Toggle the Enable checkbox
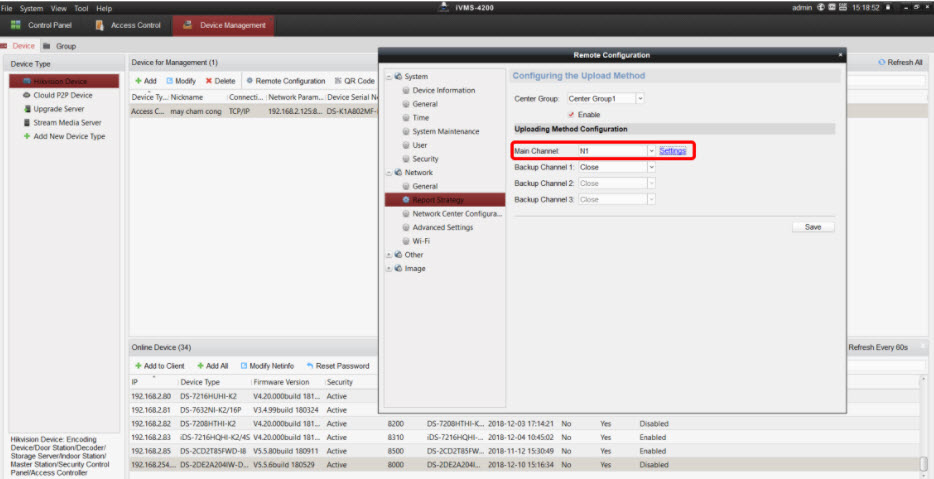Image resolution: width=934 pixels, height=479 pixels. (571, 115)
